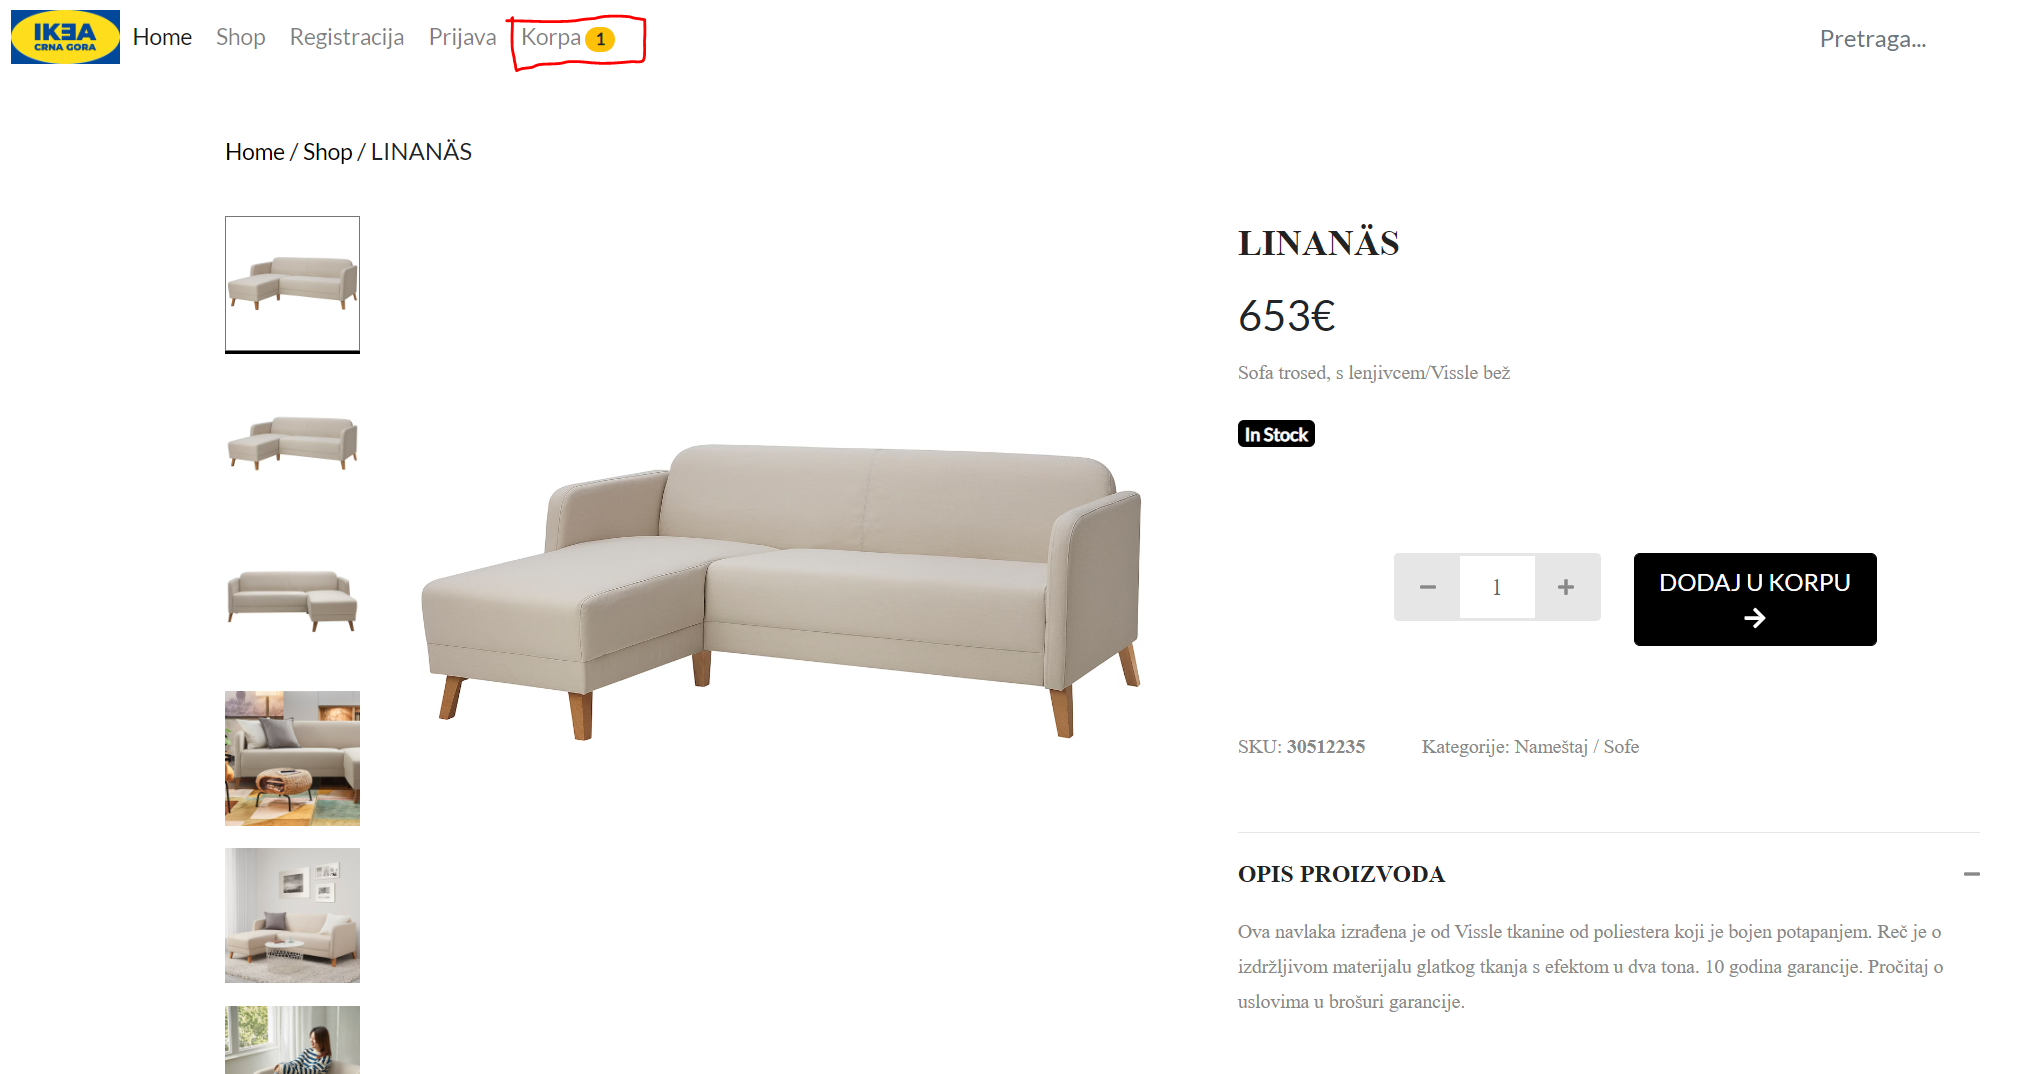Collapse the Opis Proizvoda section
The height and width of the screenshot is (1074, 2024).
click(x=1971, y=874)
